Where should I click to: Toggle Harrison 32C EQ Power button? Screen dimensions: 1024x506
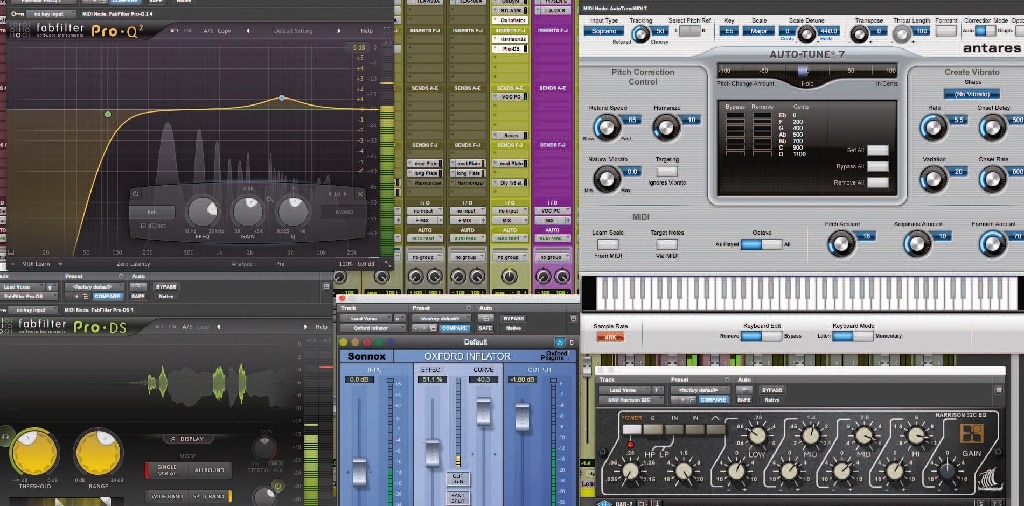point(631,429)
